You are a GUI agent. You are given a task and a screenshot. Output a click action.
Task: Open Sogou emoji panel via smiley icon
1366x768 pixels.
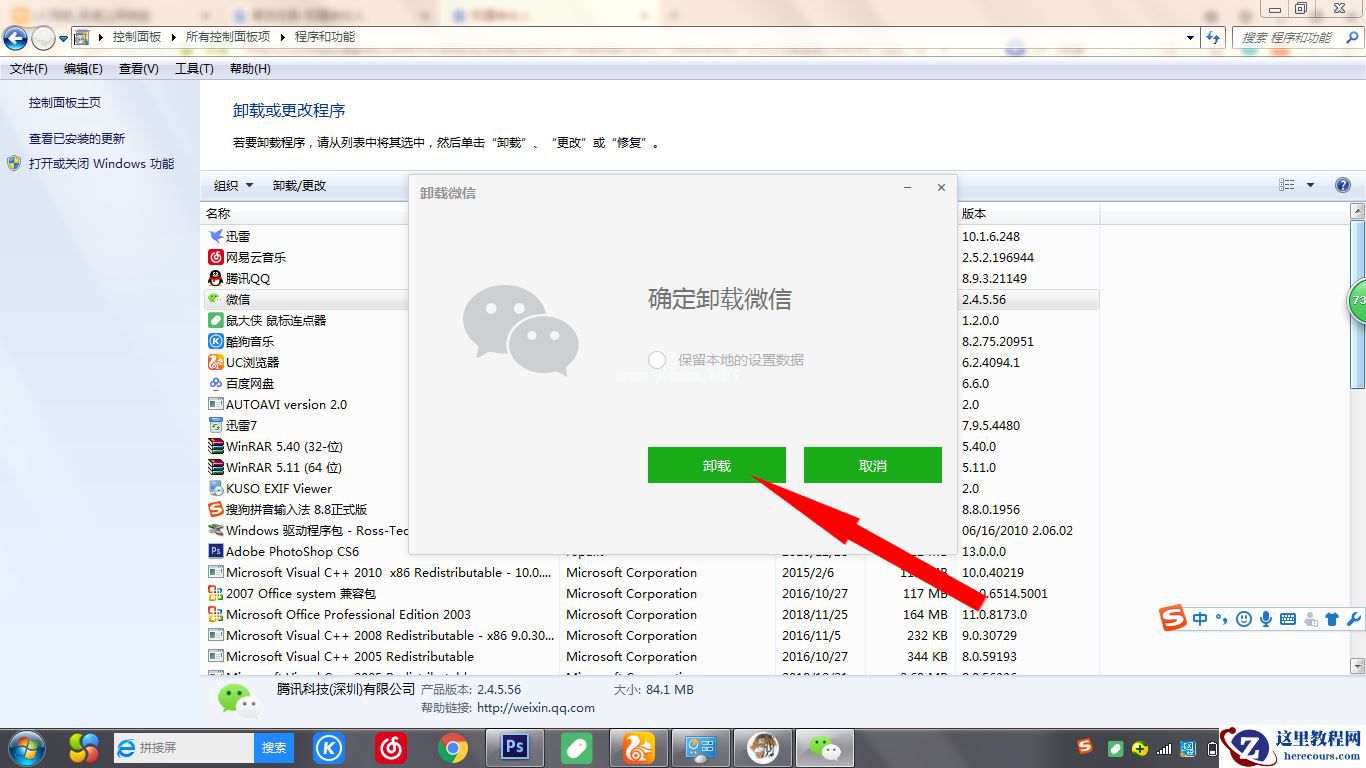click(x=1244, y=618)
